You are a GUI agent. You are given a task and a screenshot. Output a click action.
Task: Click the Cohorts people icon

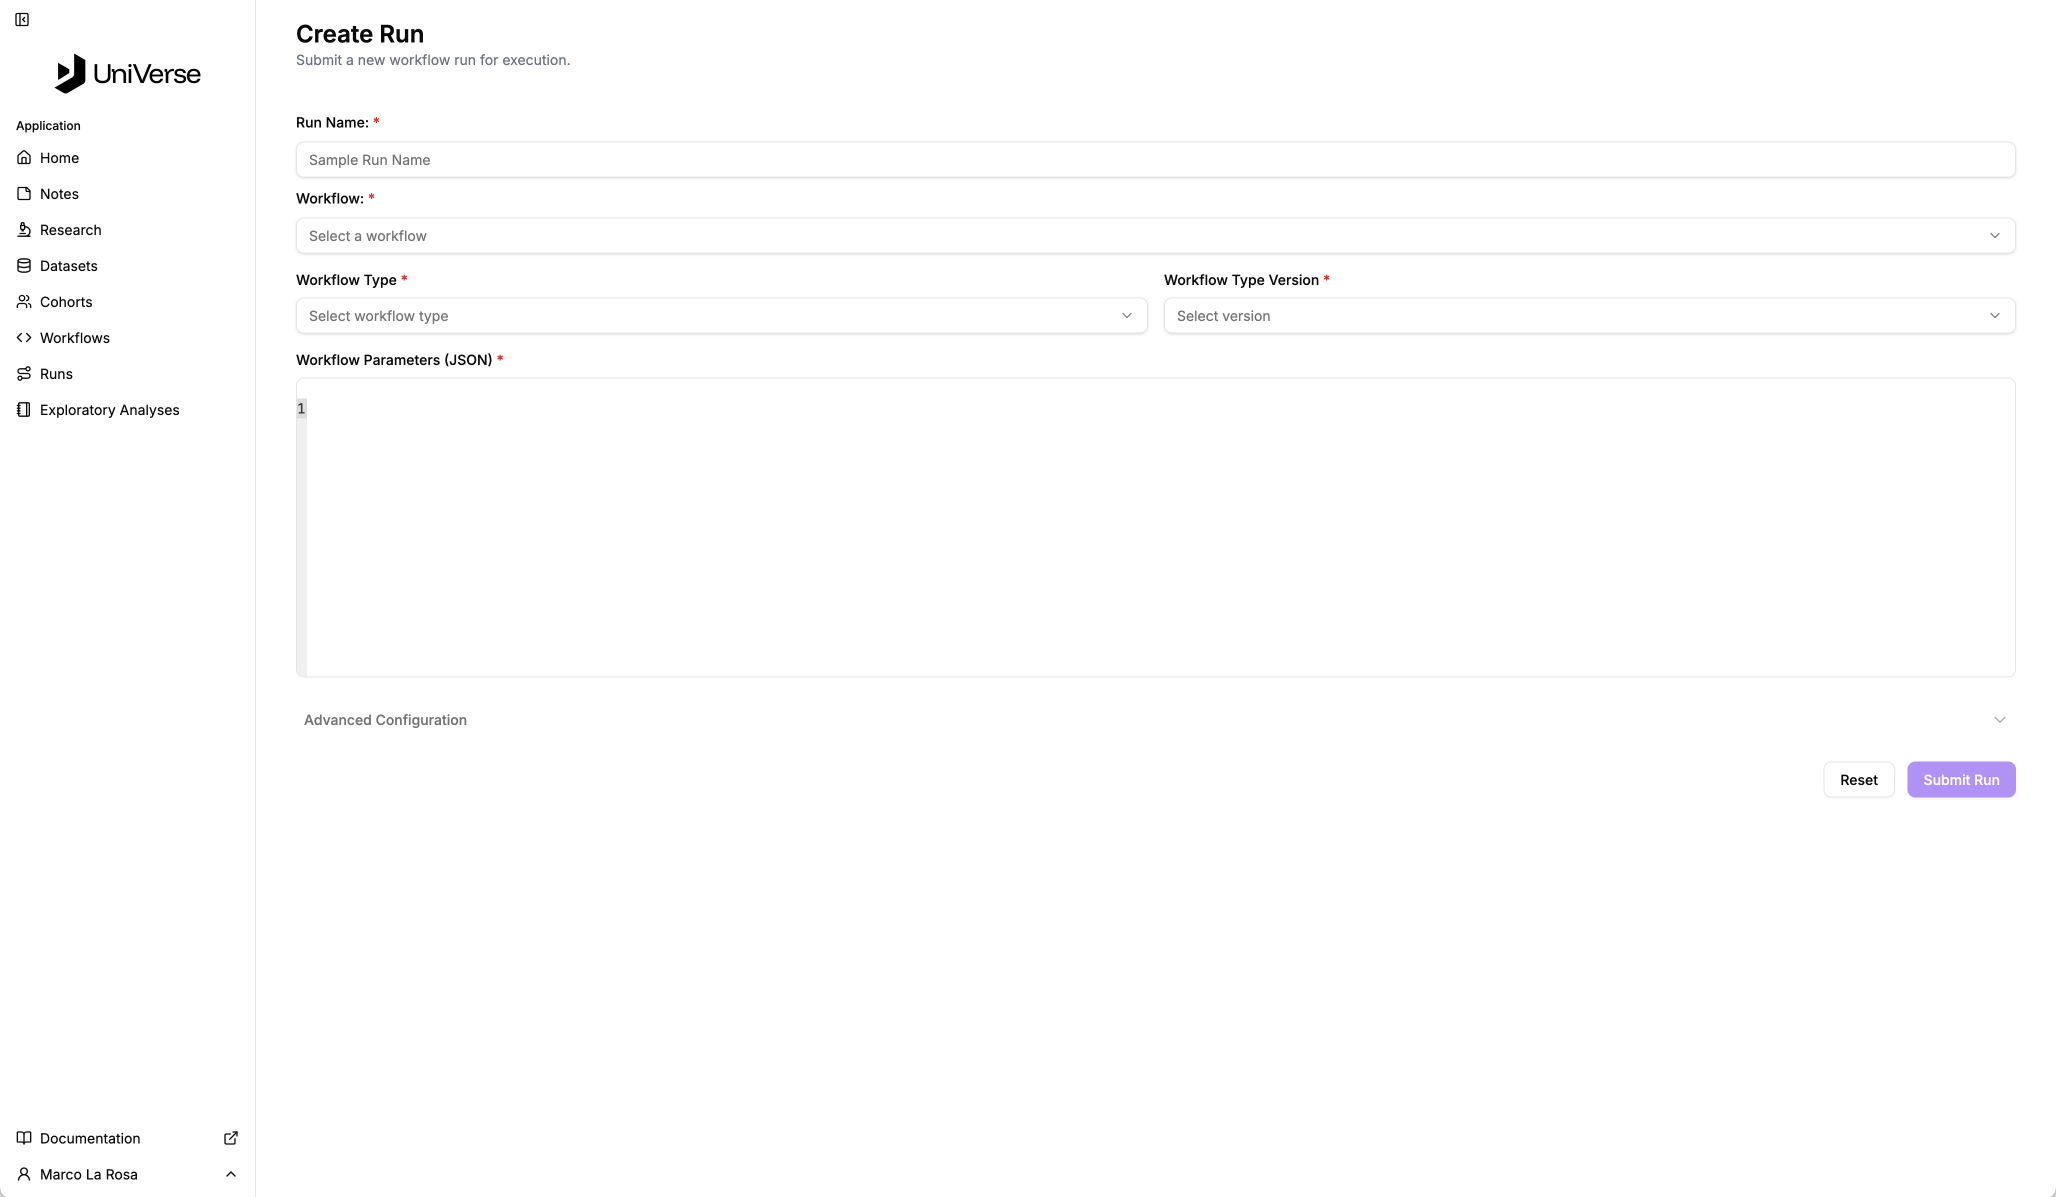click(x=24, y=302)
